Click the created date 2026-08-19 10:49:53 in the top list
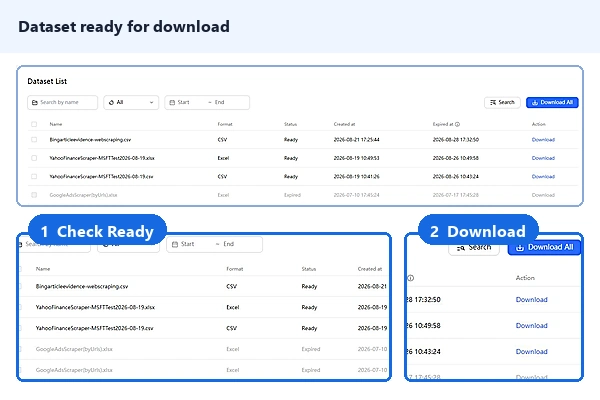 tap(357, 158)
